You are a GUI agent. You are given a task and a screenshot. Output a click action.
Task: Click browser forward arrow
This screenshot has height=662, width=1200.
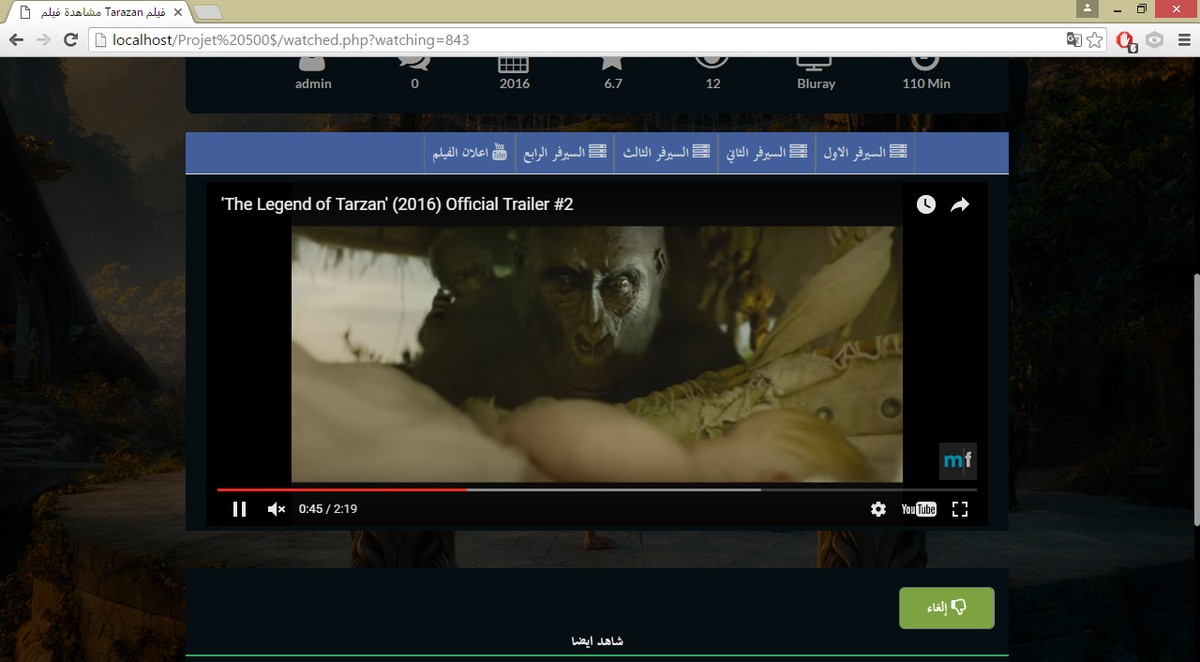click(x=44, y=40)
